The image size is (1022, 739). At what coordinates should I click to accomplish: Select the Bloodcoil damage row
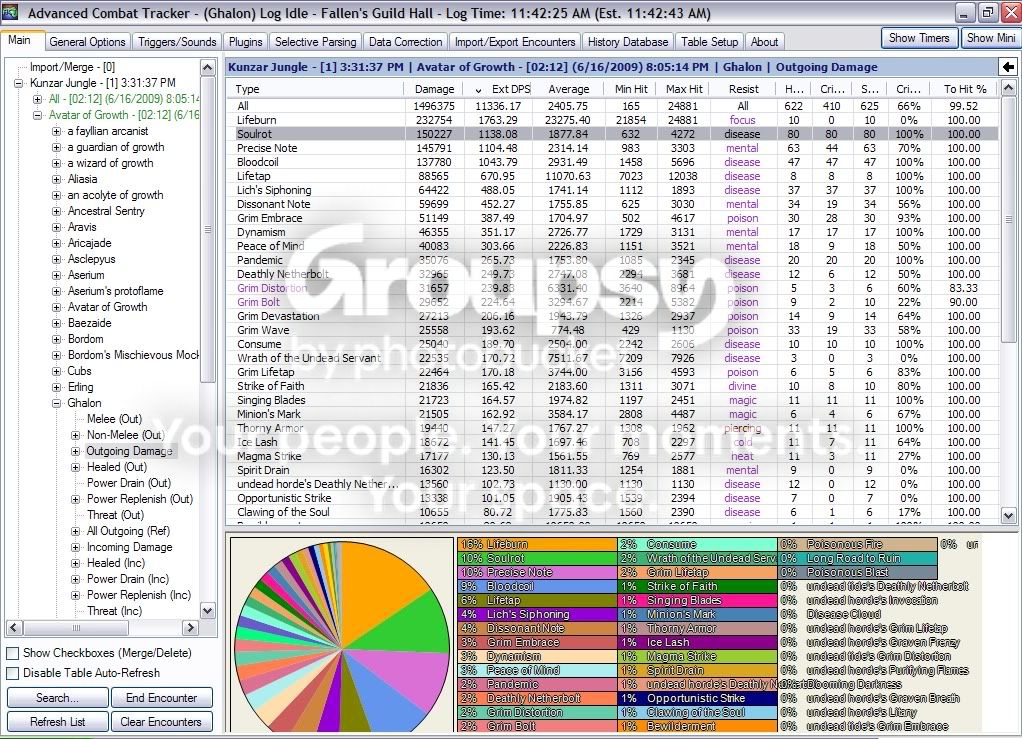coord(613,162)
